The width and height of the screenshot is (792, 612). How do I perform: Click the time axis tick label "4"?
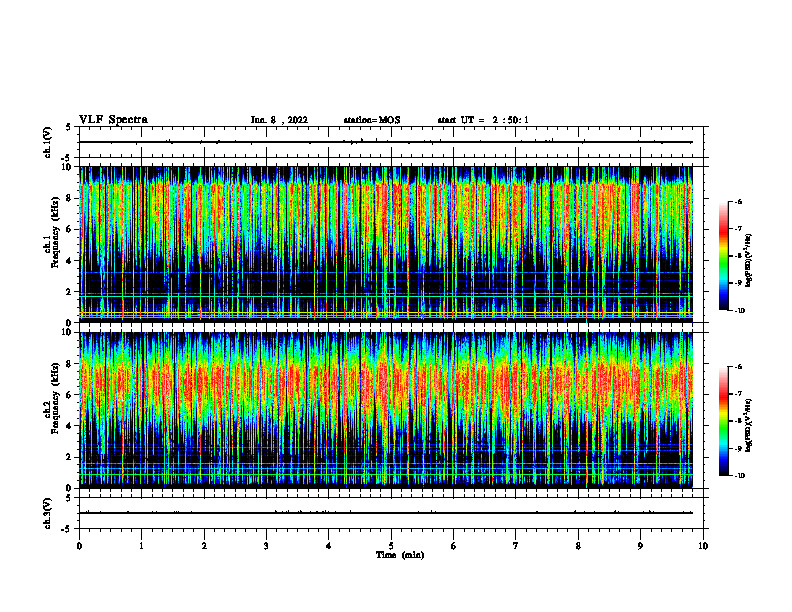[x=329, y=546]
